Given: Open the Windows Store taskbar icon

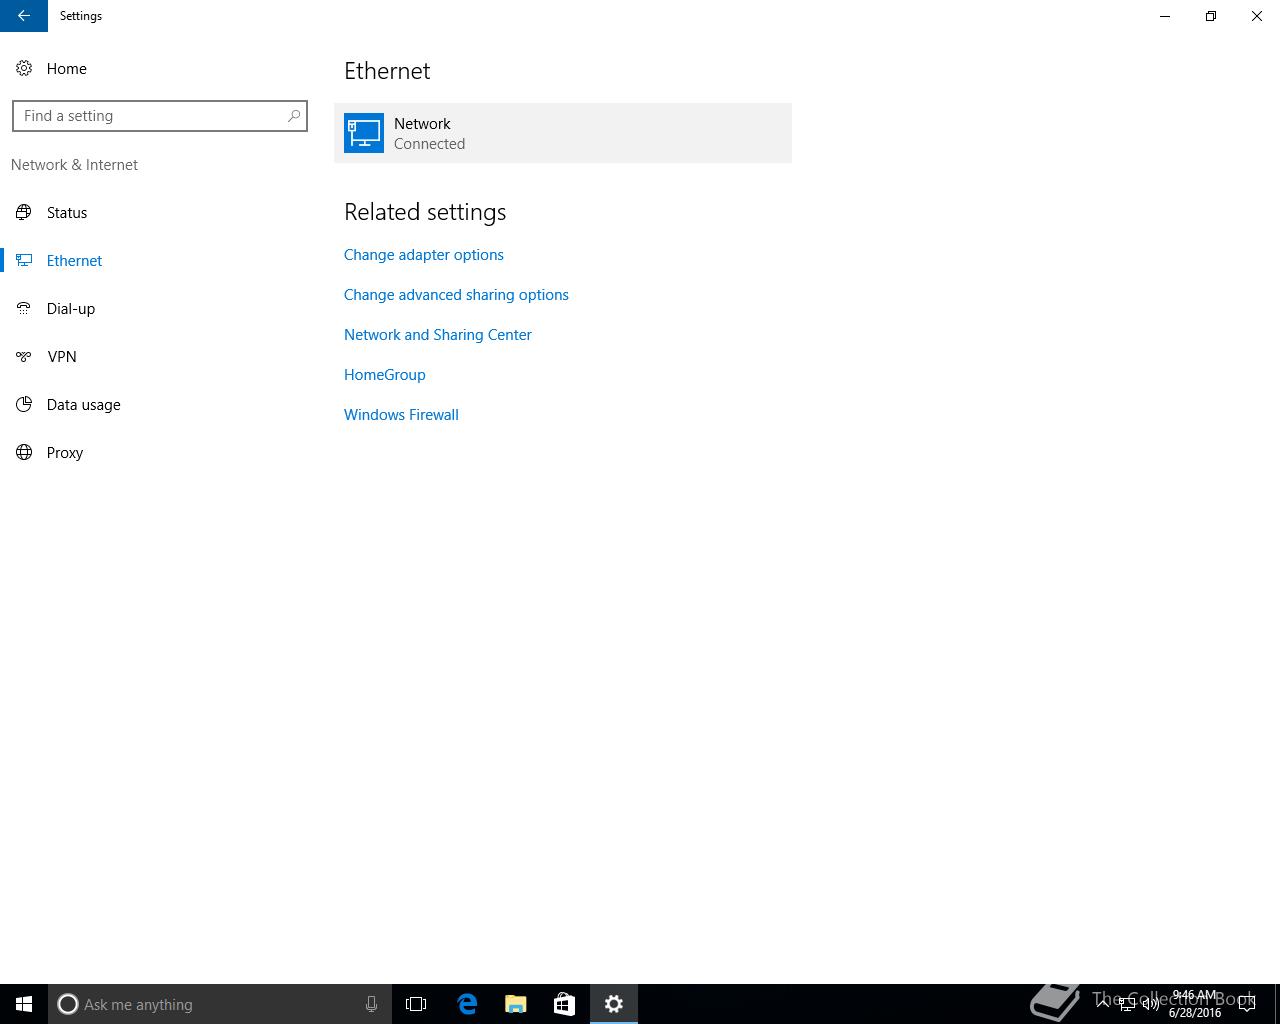Looking at the screenshot, I should pos(565,1004).
